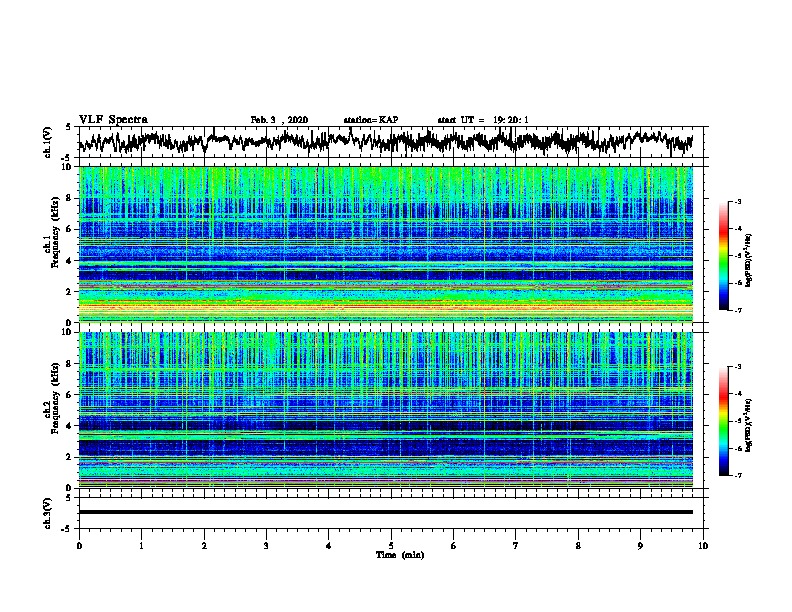Select the date text "Feb. 3 , 2020"
This screenshot has height=612, width=792.
coord(279,120)
